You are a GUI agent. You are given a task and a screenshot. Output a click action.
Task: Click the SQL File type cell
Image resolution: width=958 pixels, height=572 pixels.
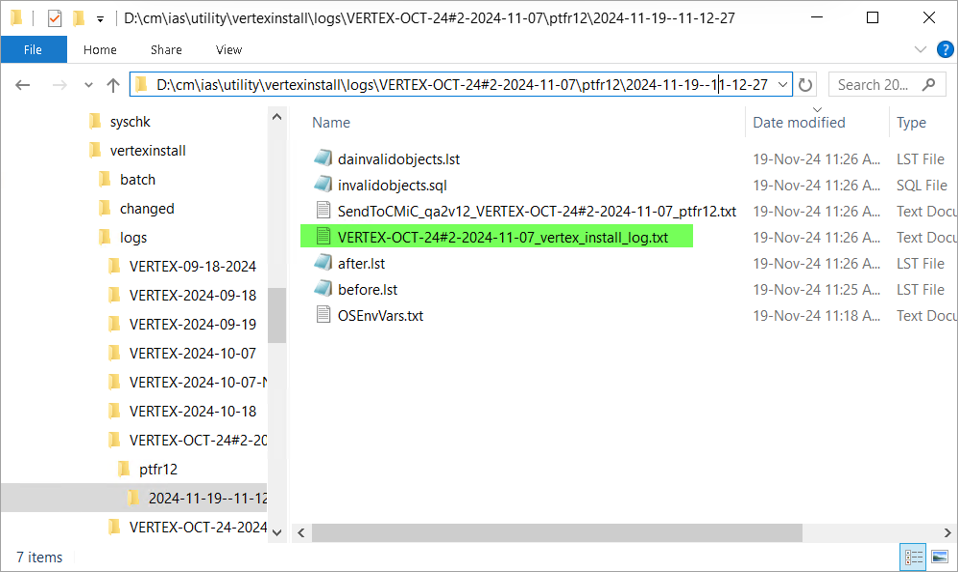[922, 185]
